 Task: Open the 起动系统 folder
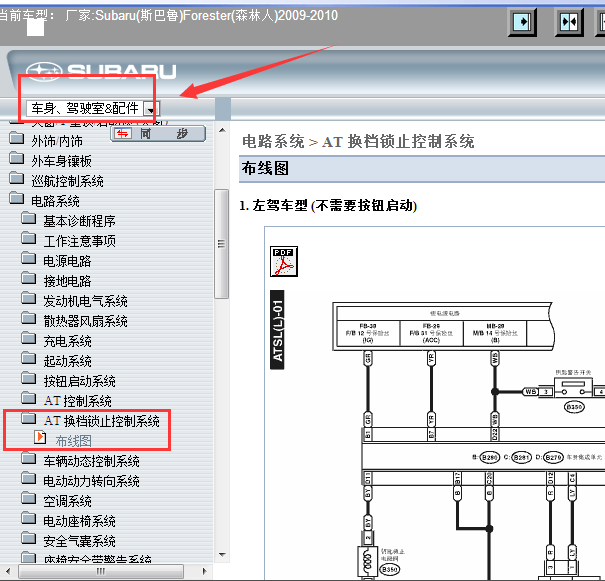pyautogui.click(x=67, y=361)
